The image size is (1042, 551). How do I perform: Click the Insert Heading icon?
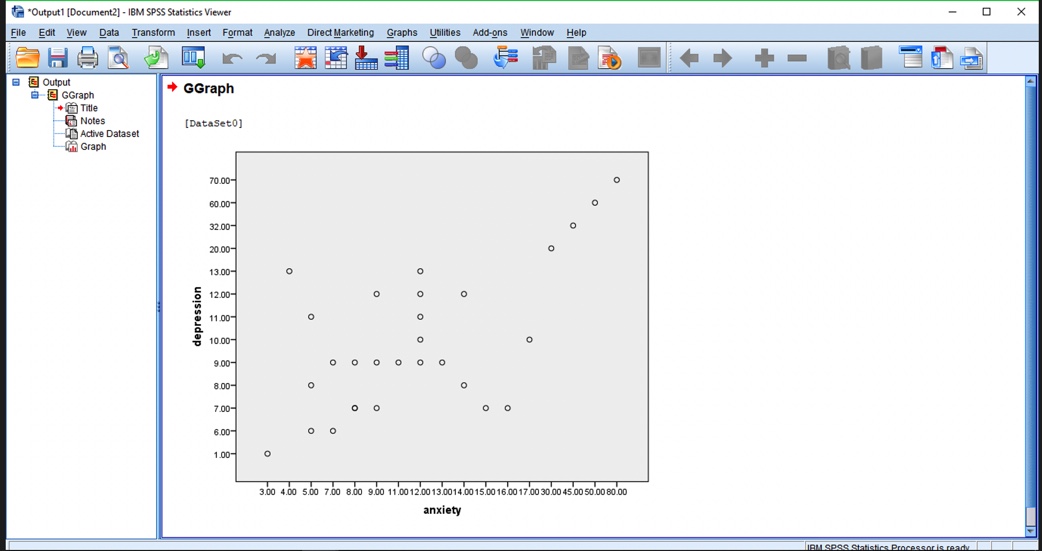(x=911, y=58)
